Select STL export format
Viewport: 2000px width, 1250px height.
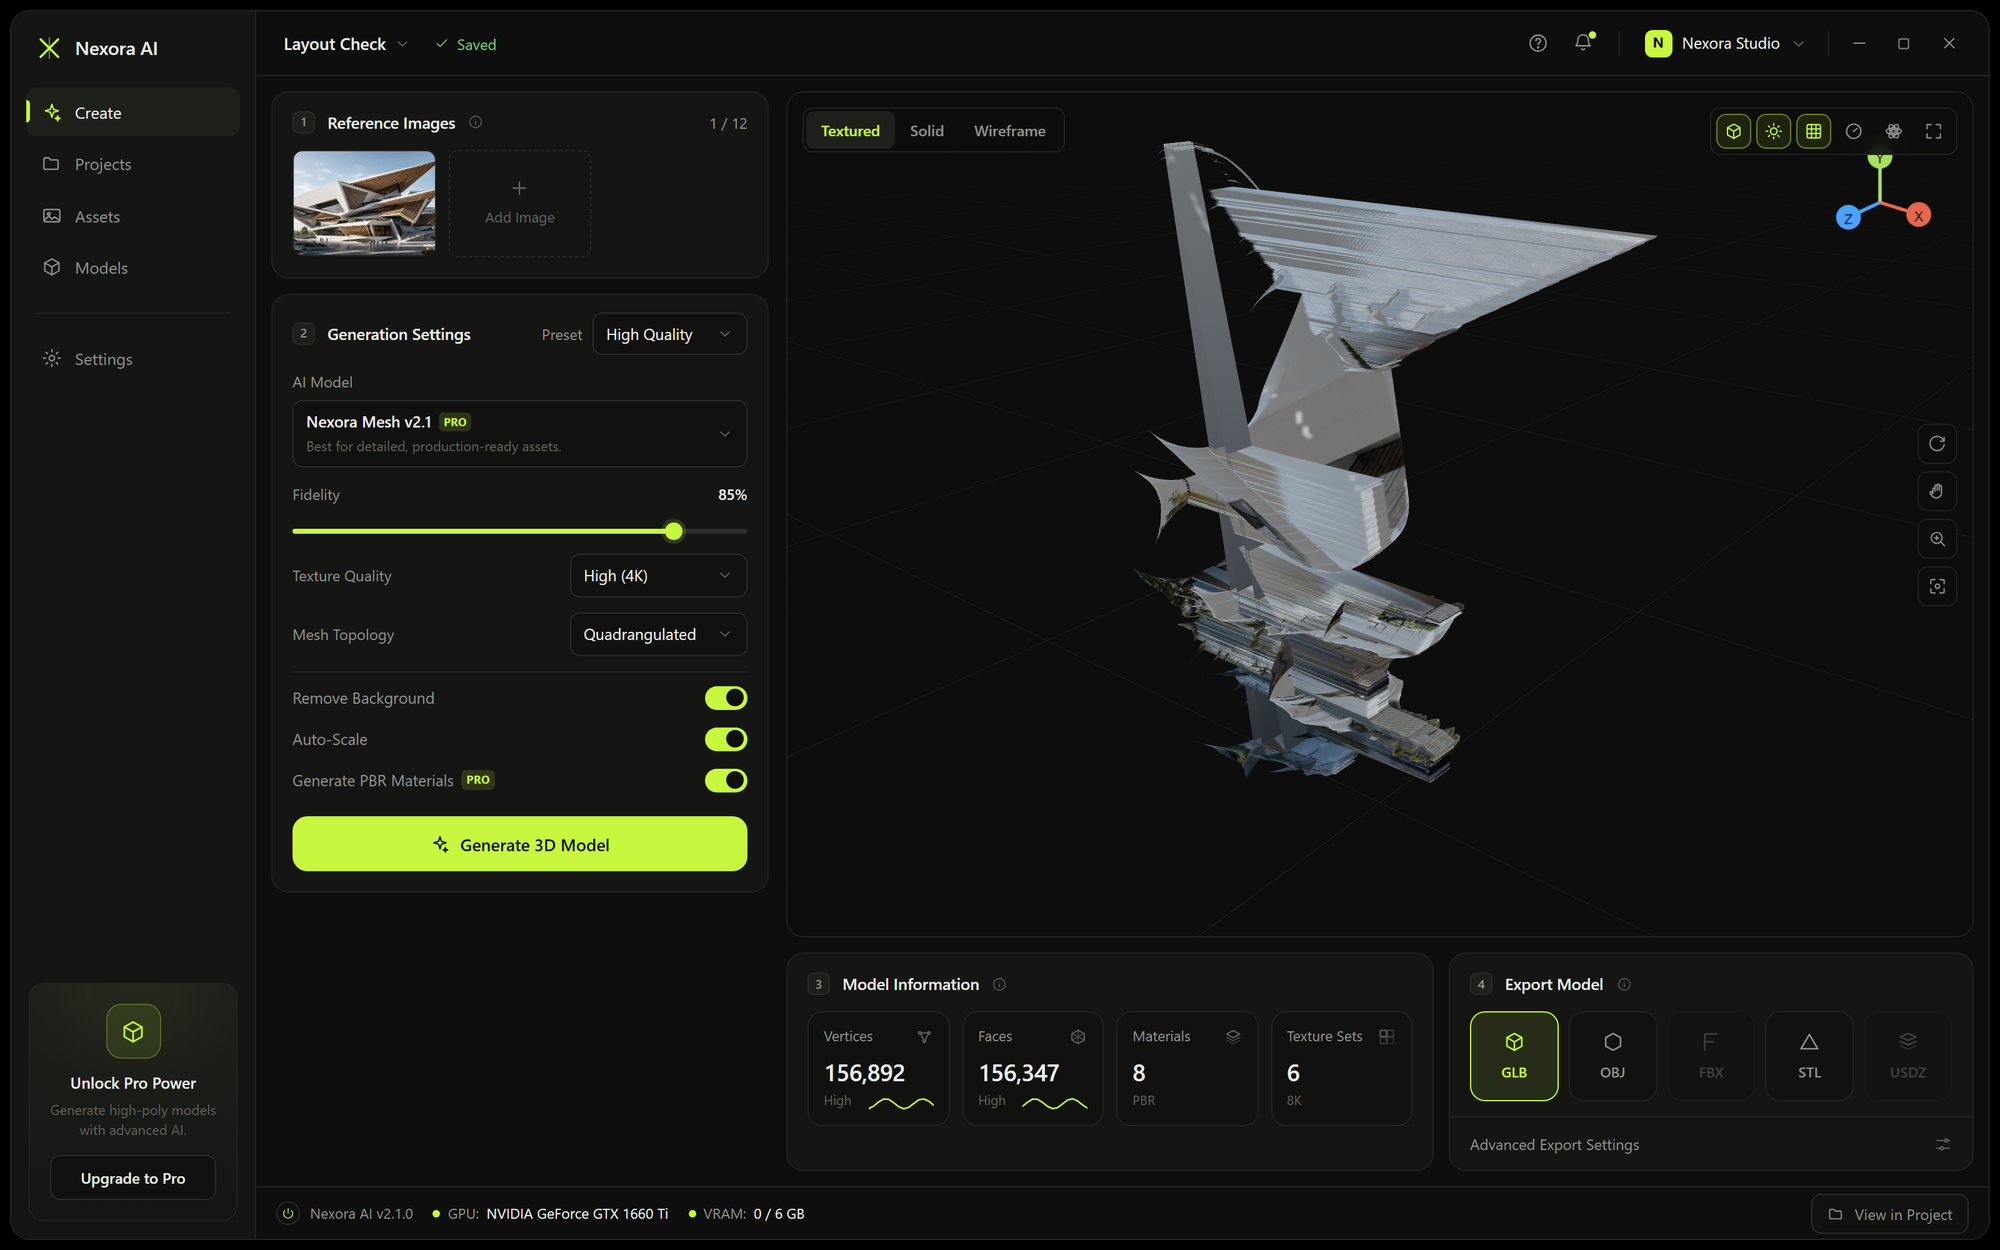[x=1809, y=1056]
